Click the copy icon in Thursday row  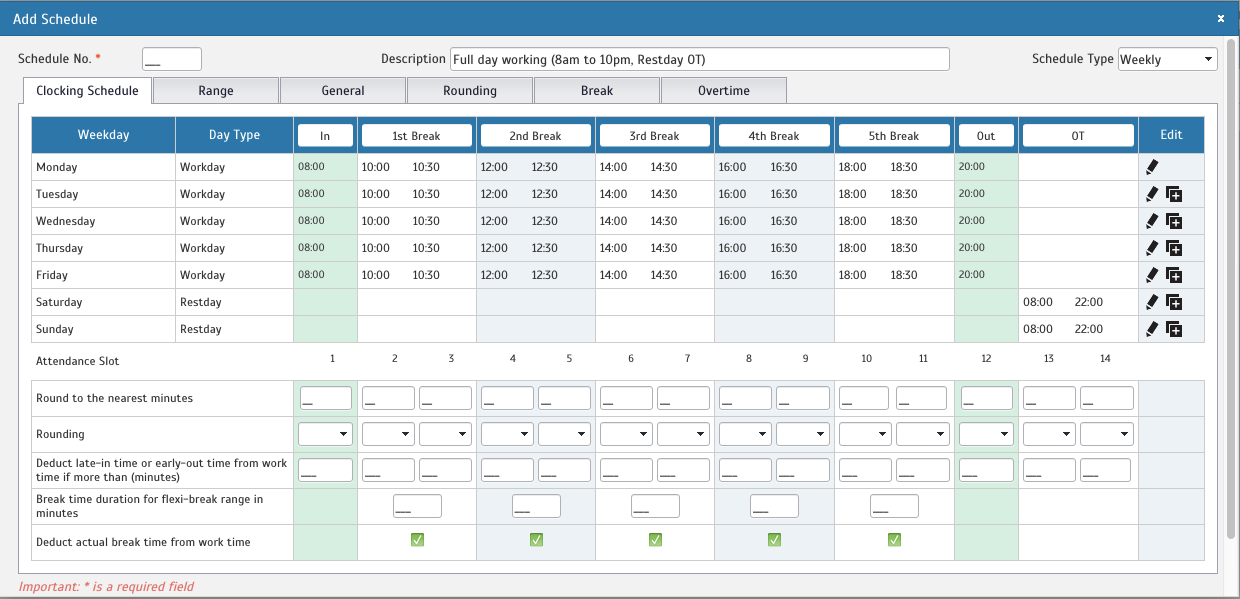point(1174,248)
